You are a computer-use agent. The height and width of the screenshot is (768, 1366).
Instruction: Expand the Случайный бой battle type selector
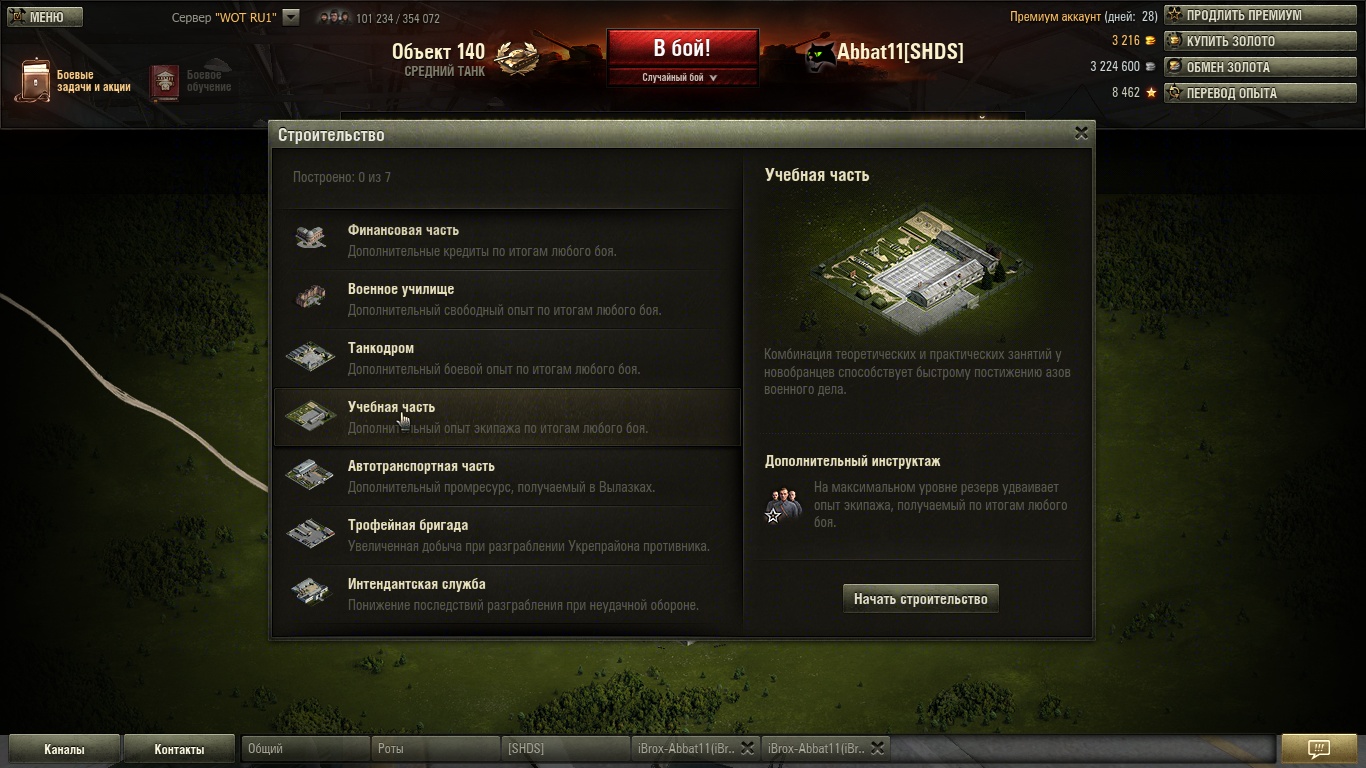point(680,77)
